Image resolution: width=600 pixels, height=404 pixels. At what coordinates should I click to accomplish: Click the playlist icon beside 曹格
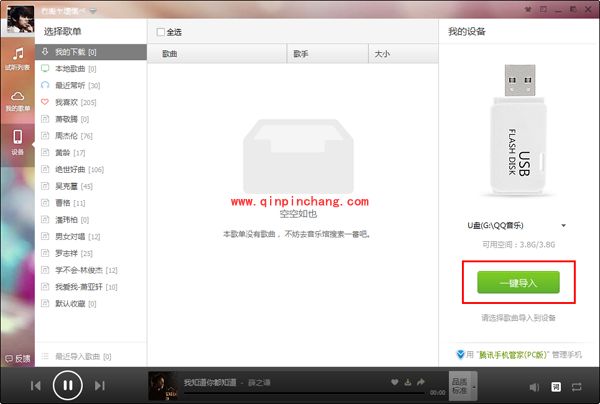(45, 203)
